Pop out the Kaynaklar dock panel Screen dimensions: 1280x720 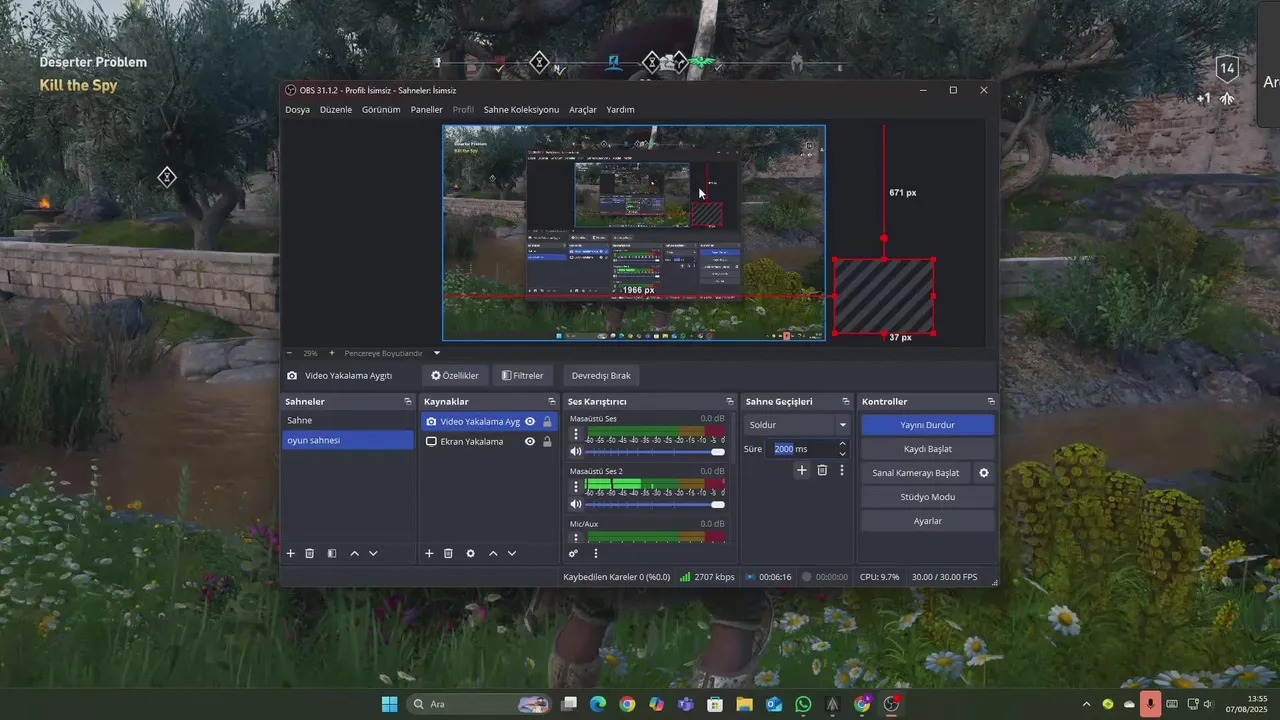pos(551,401)
